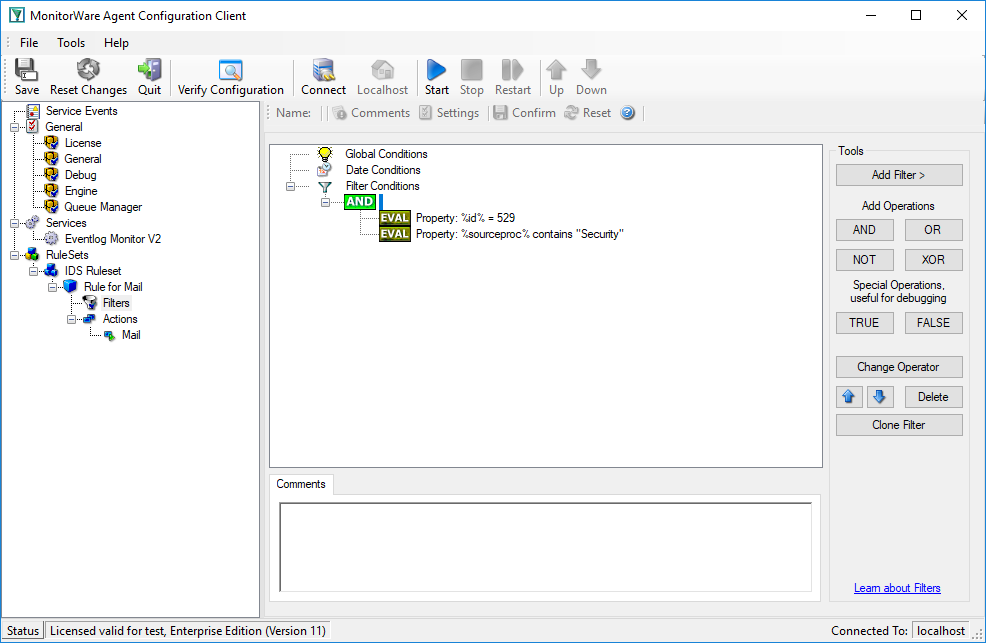The height and width of the screenshot is (643, 986).
Task: Click the Down arrow toolbar icon
Action: 591,69
